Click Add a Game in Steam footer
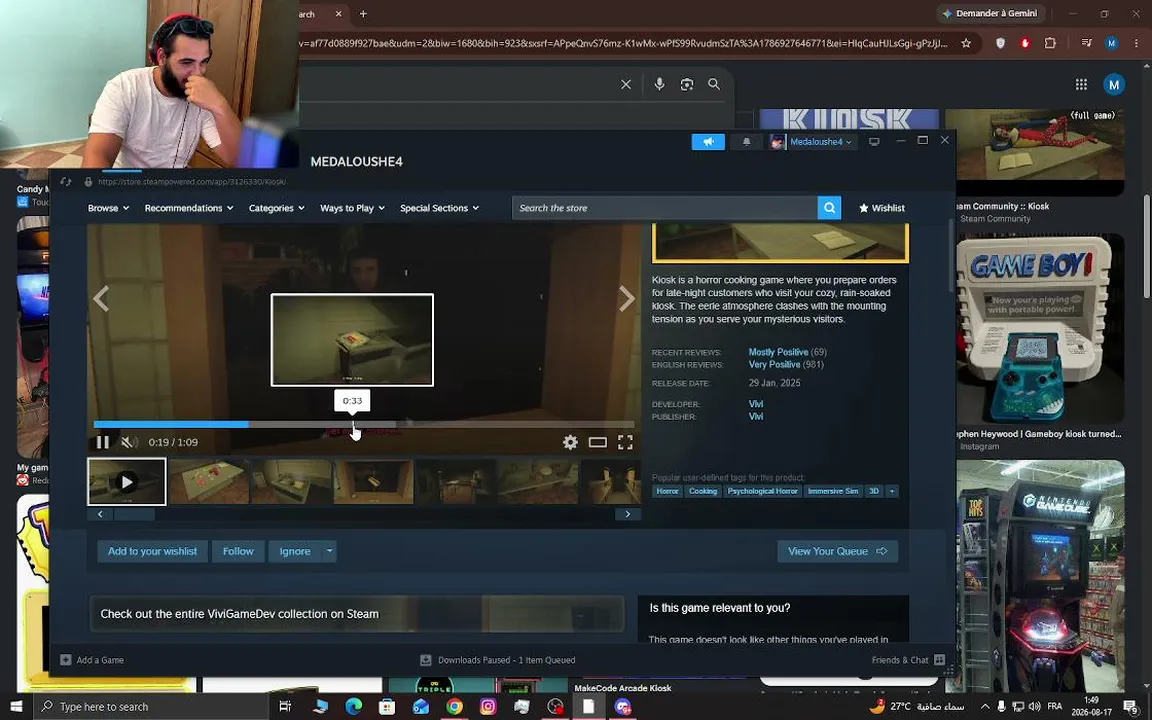Image resolution: width=1152 pixels, height=720 pixels. 92,660
